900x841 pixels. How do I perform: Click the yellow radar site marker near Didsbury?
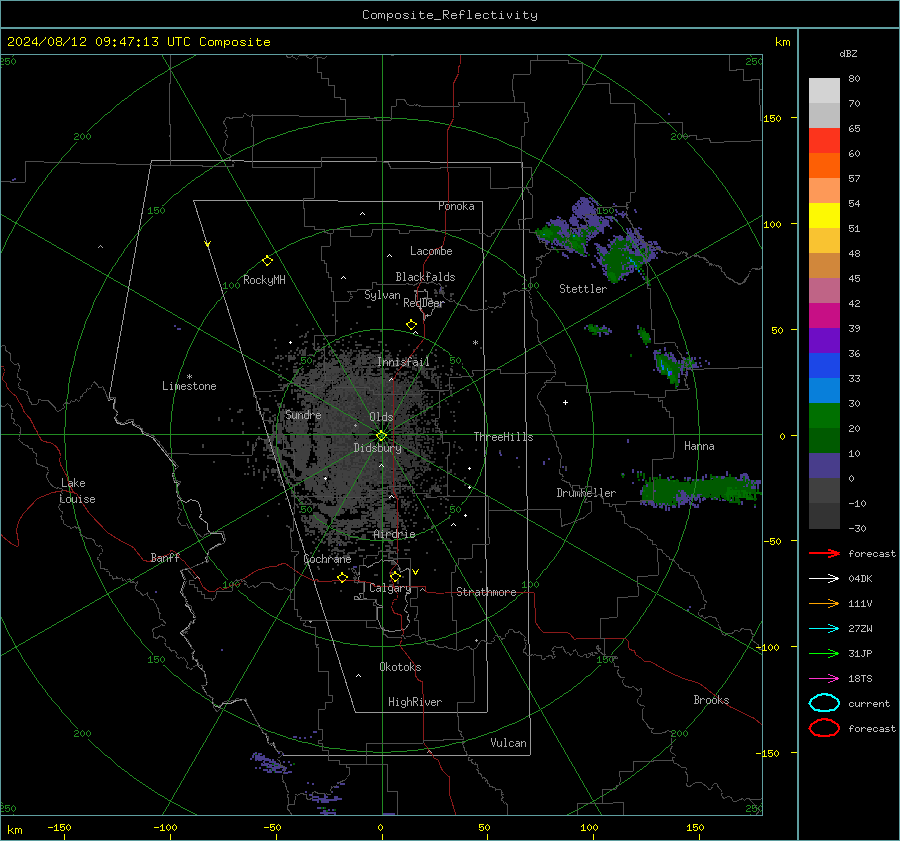click(381, 436)
